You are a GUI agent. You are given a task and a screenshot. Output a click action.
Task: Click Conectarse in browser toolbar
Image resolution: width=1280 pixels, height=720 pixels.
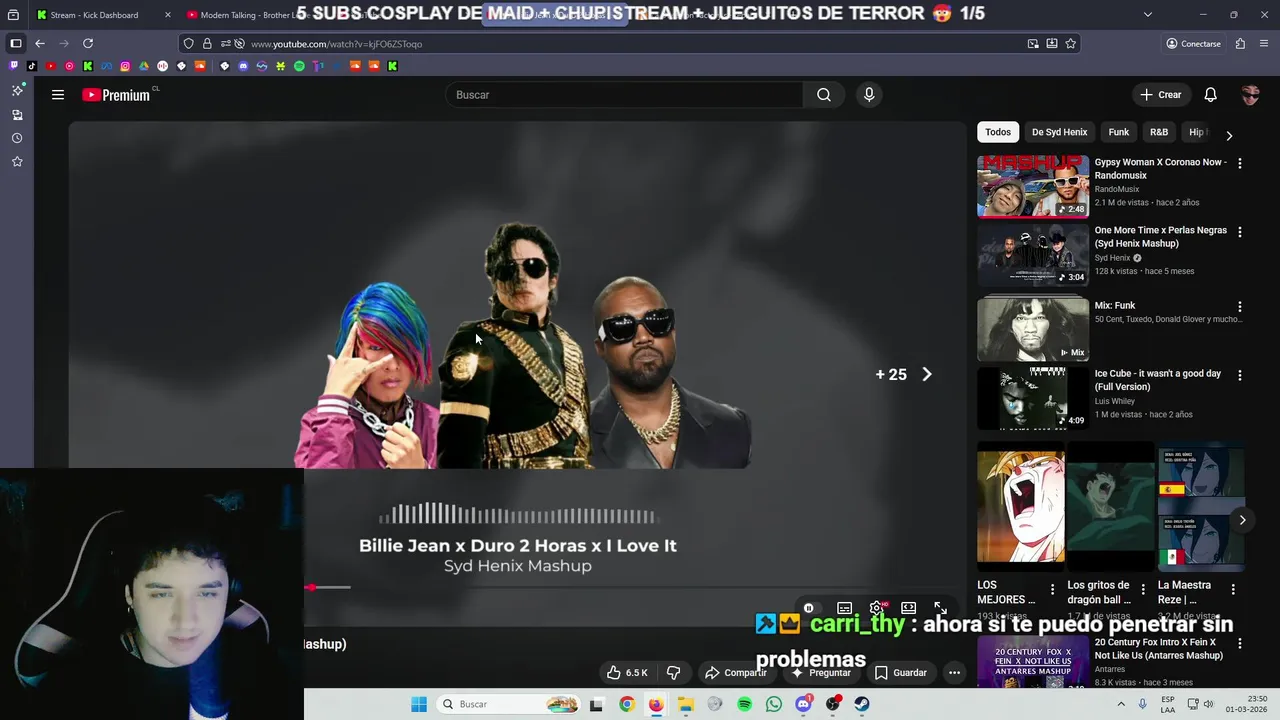1193,44
